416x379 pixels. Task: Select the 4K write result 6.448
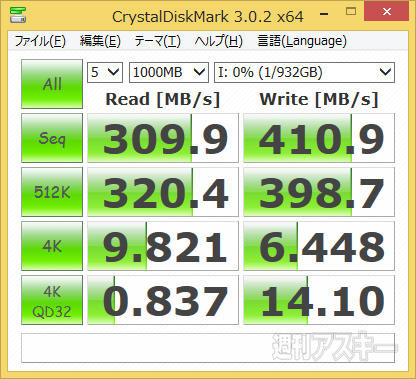(x=319, y=246)
